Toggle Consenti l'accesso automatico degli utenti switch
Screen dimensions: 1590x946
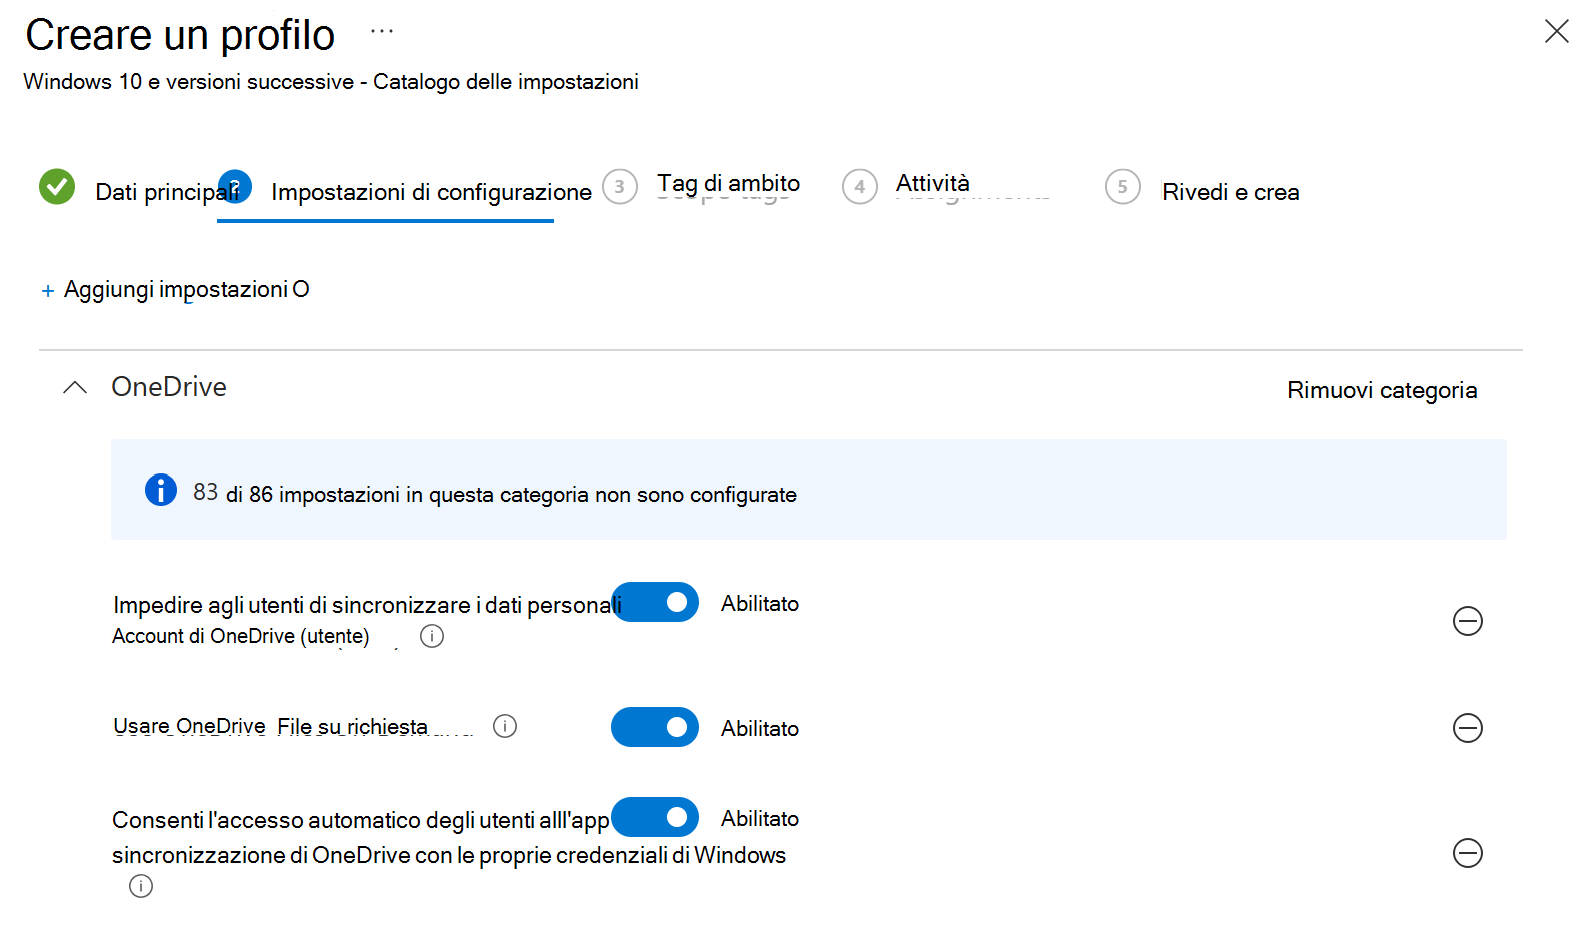coord(655,817)
